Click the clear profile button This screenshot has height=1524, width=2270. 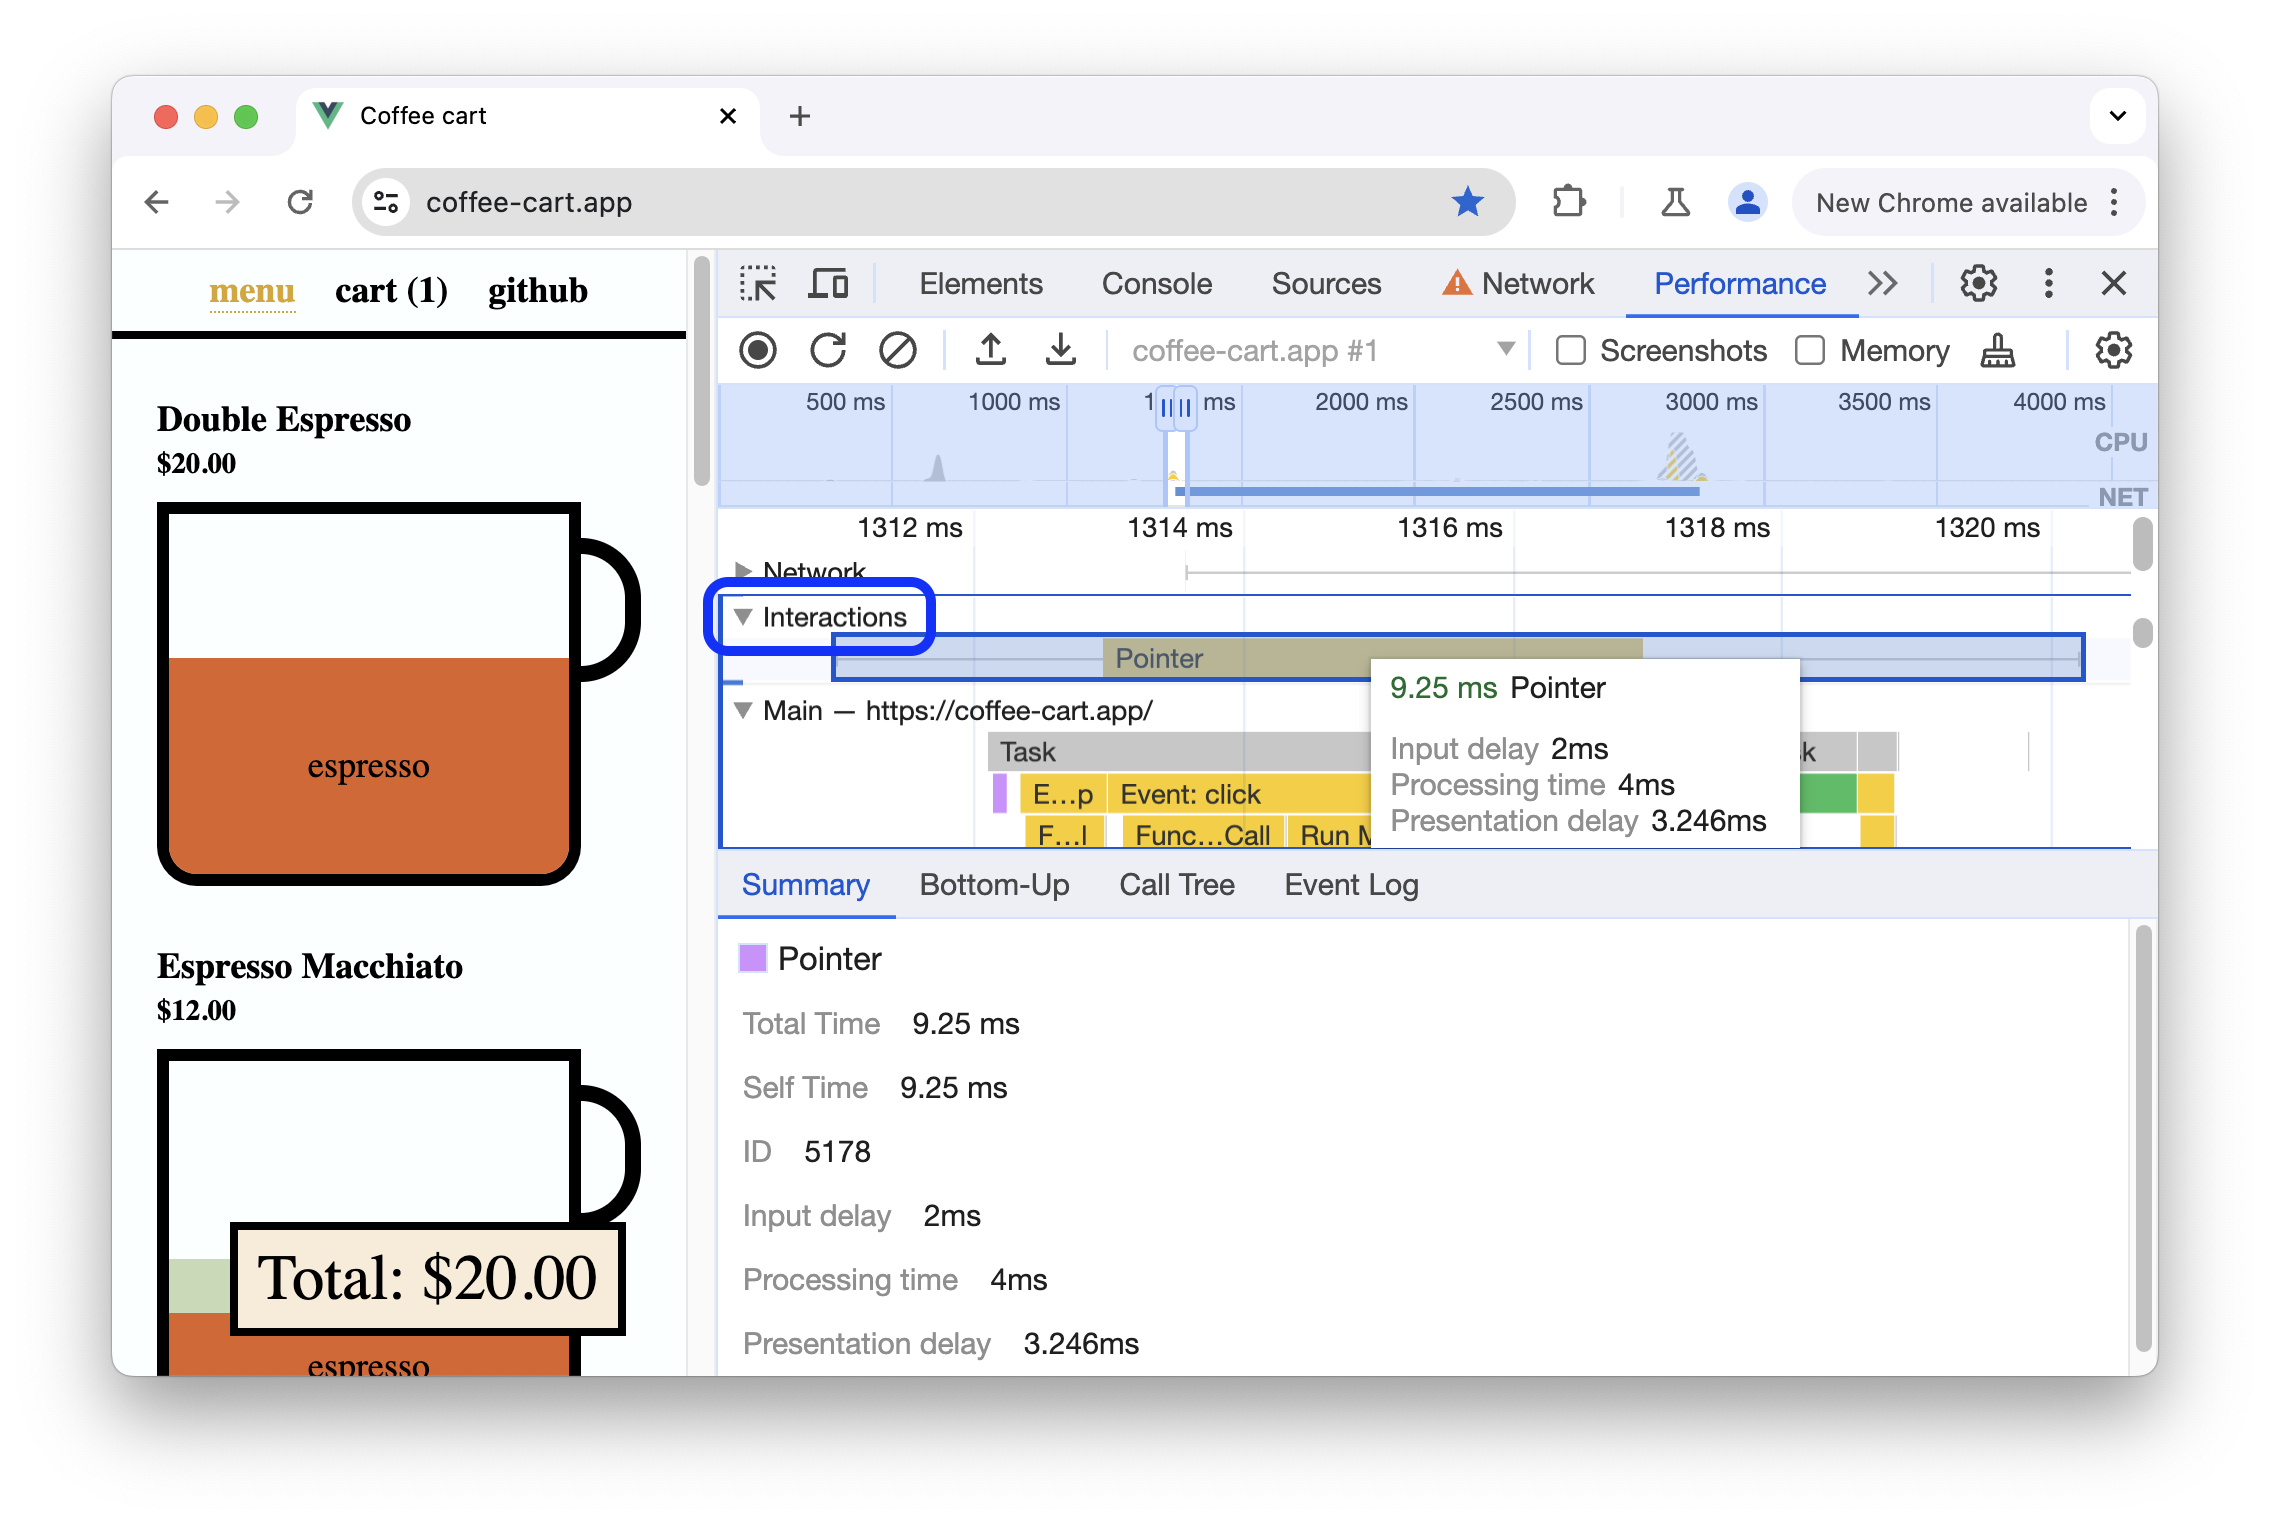(896, 349)
